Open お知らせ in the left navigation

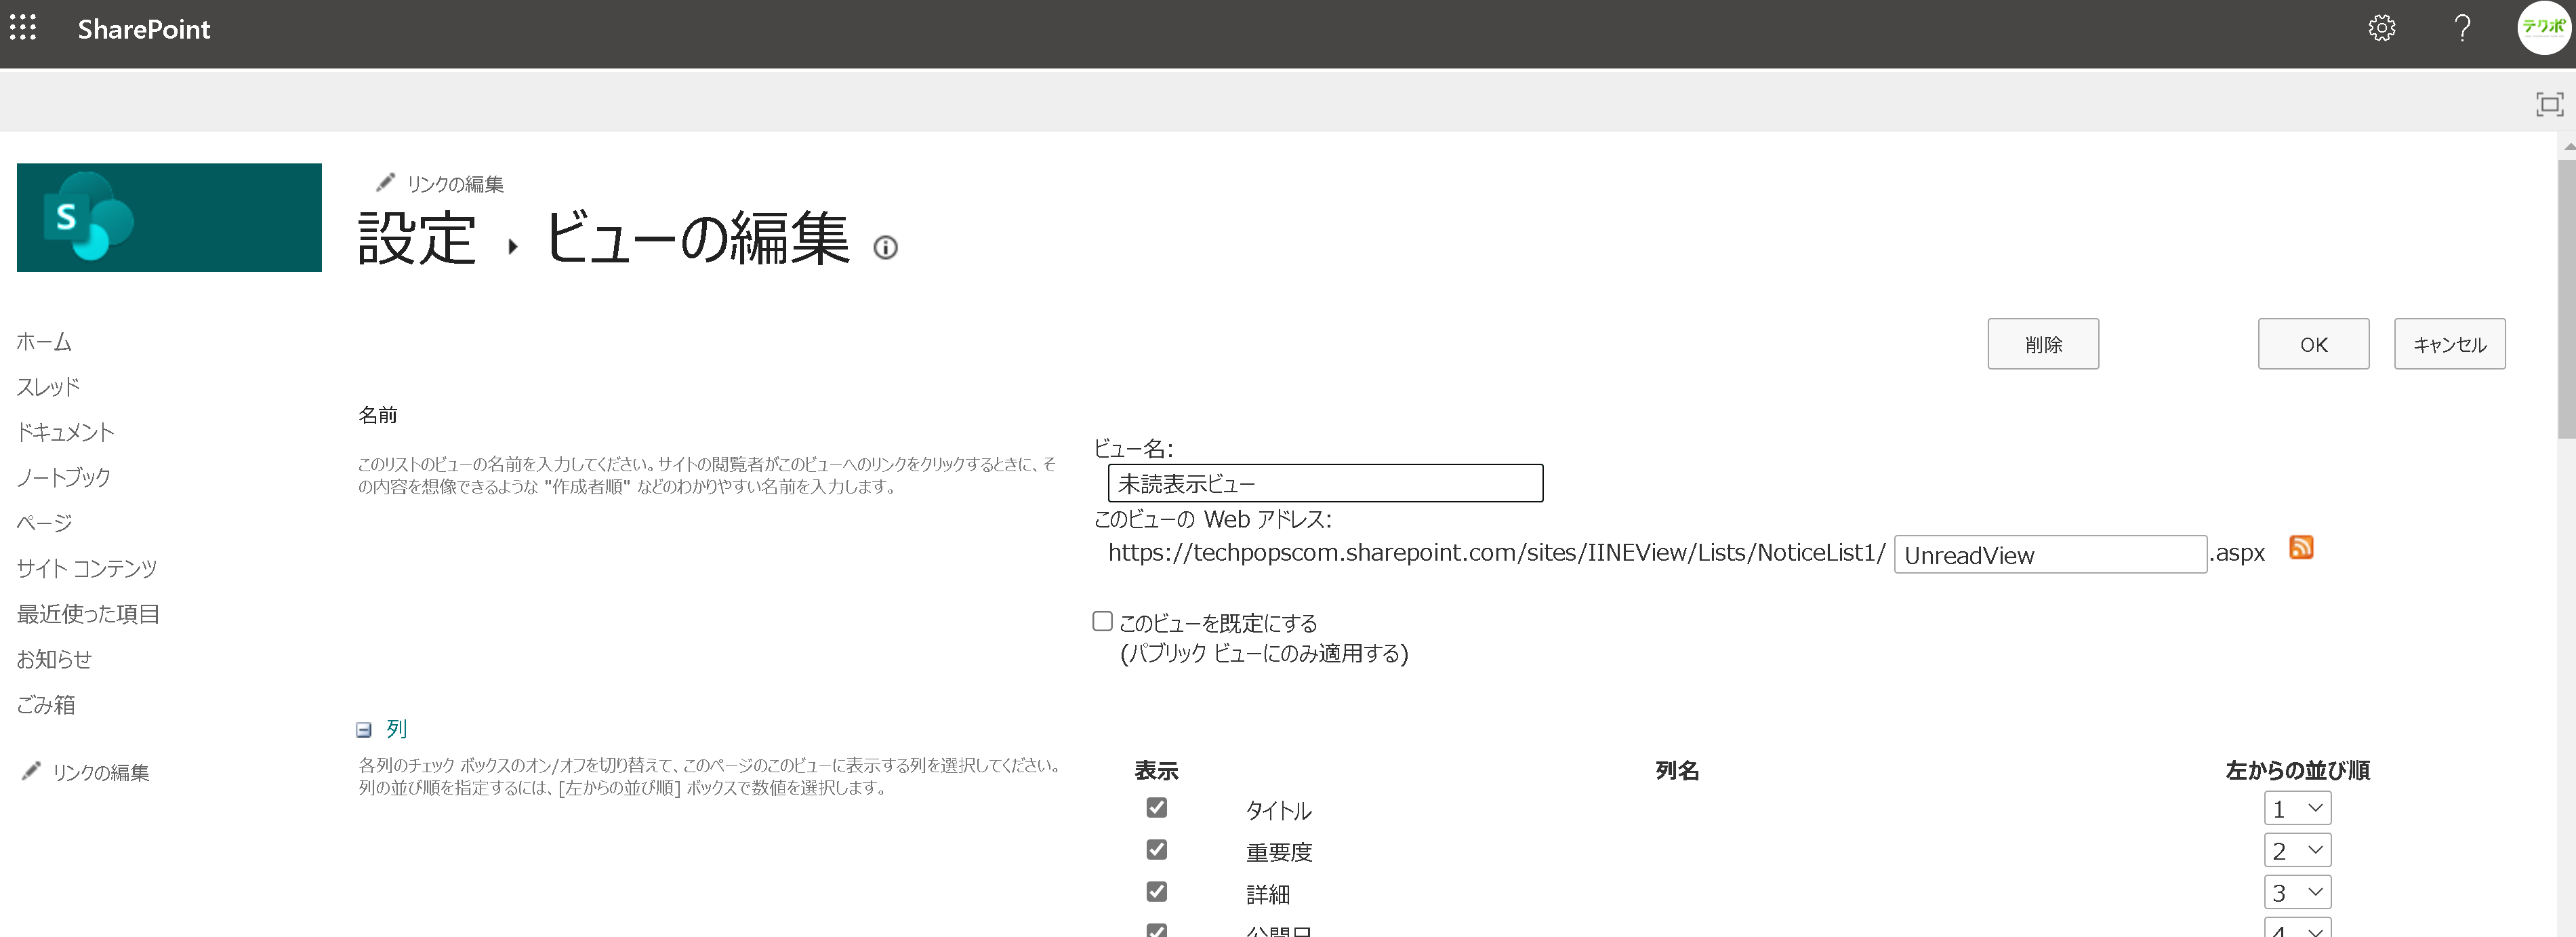[x=54, y=659]
